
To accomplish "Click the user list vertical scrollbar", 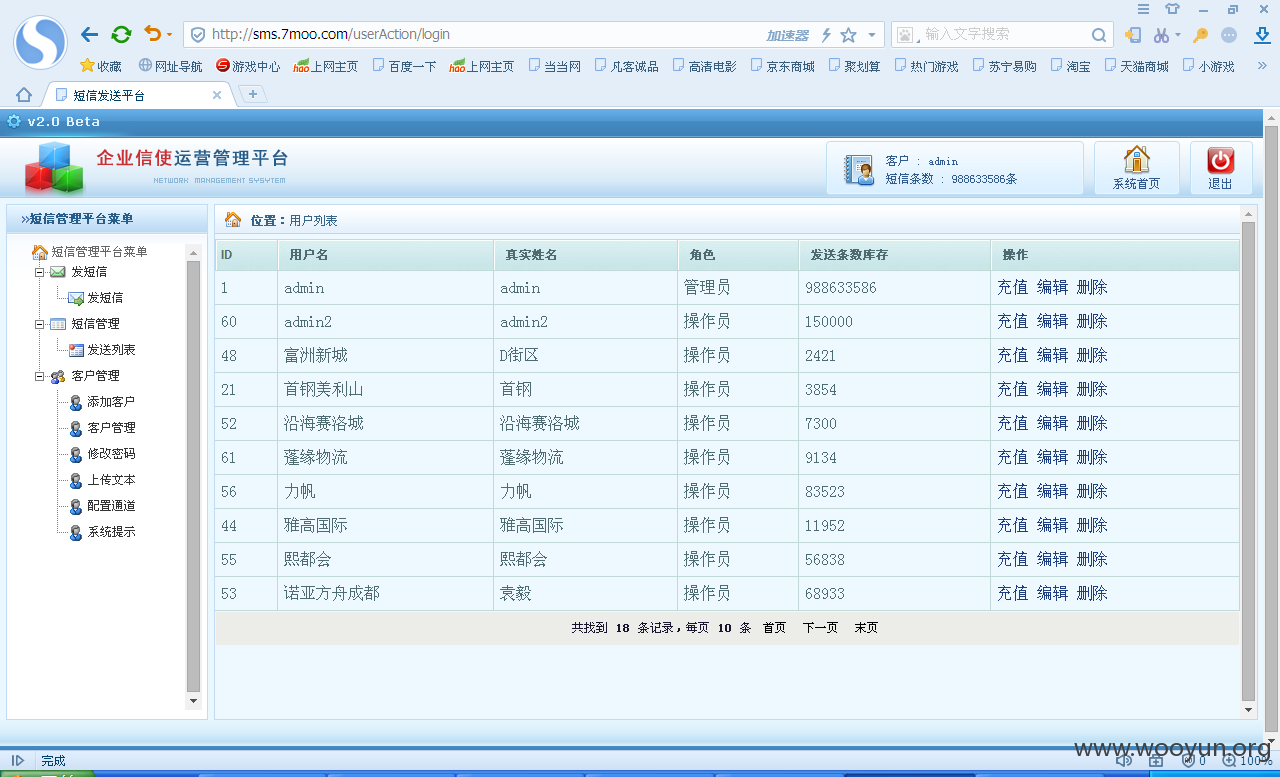I will point(1248,460).
